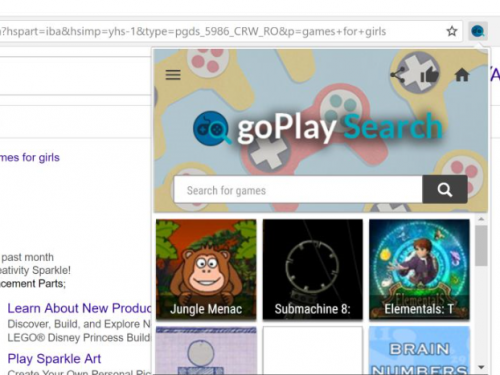Click 'Discover, Build, and Explore' text
Image resolution: width=500 pixels, height=375 pixels.
pos(74,324)
